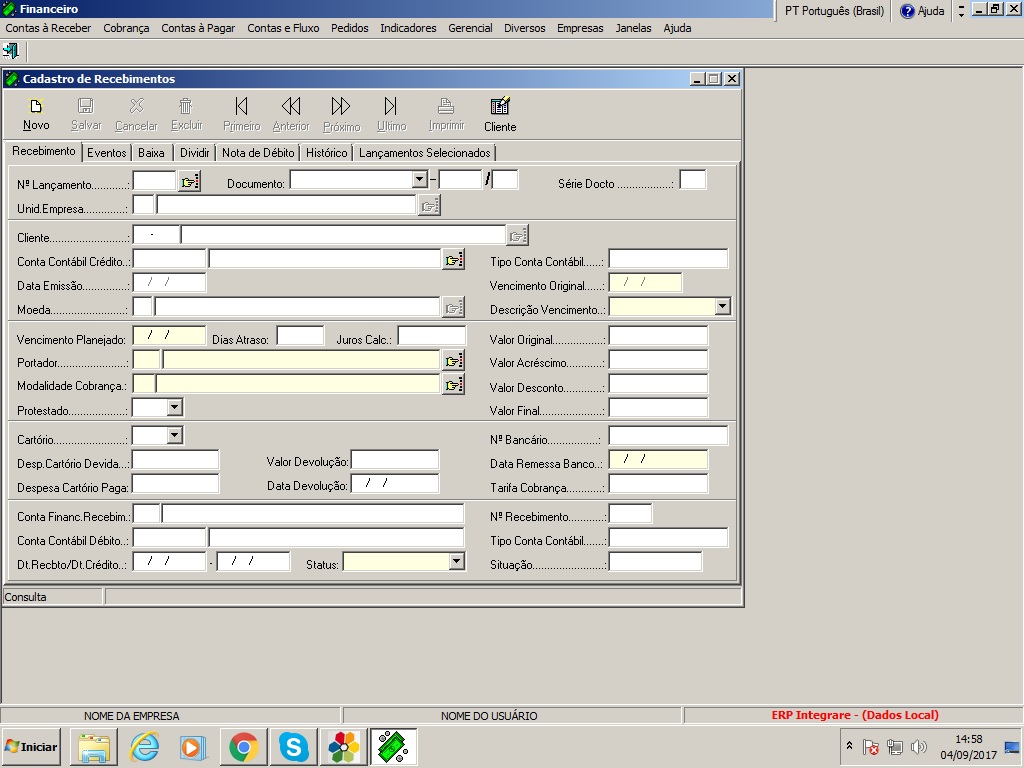Open Google Chrome from the taskbar

[x=243, y=747]
